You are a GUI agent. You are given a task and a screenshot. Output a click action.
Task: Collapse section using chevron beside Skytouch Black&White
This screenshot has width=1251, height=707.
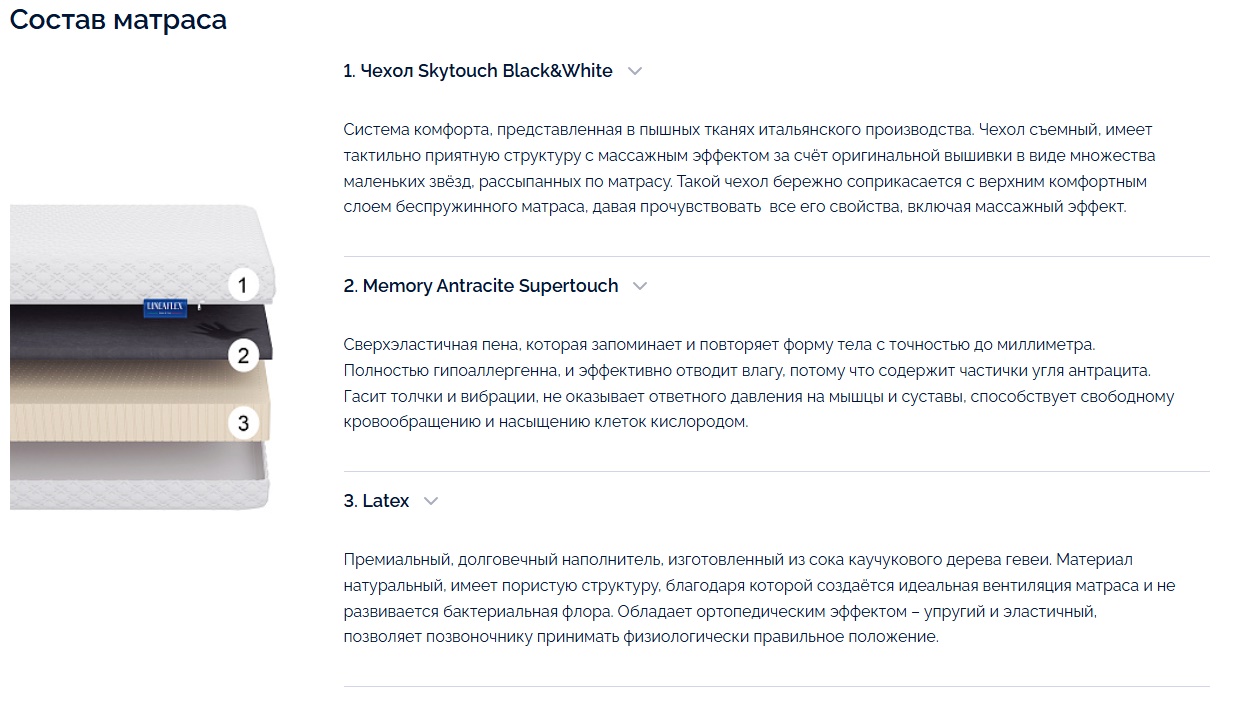(634, 71)
